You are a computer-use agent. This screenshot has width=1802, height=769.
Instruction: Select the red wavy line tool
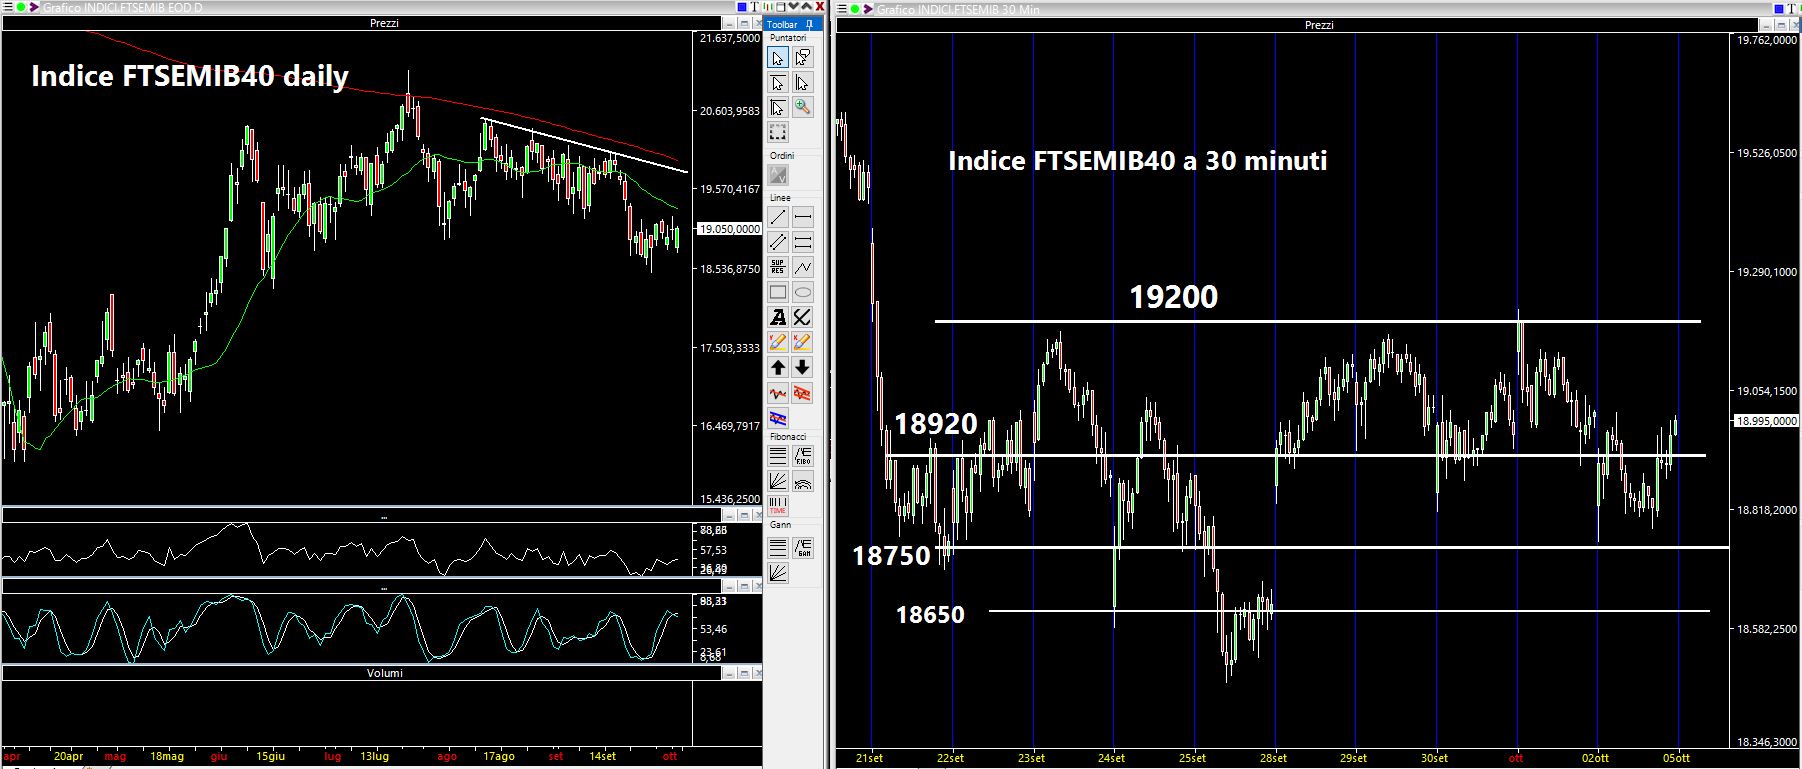pos(778,393)
